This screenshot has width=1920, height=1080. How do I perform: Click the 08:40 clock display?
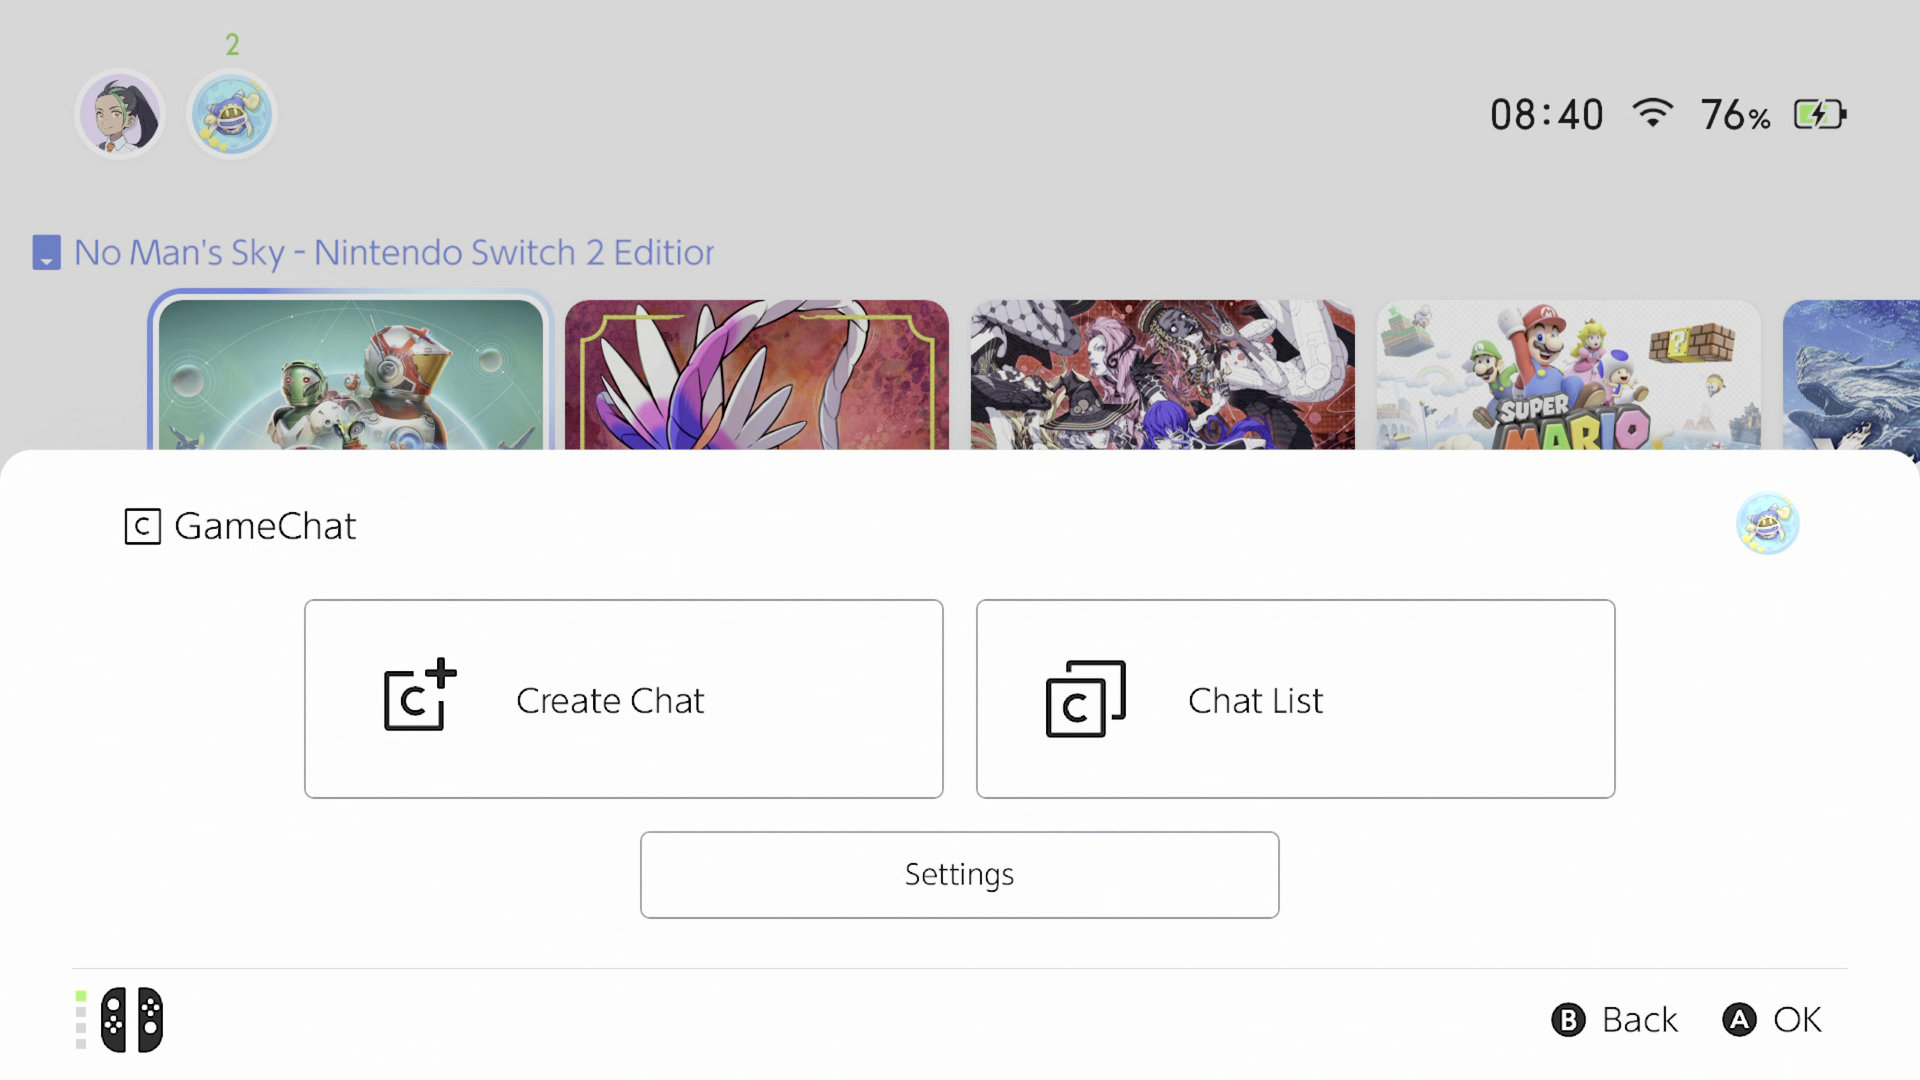click(1547, 115)
